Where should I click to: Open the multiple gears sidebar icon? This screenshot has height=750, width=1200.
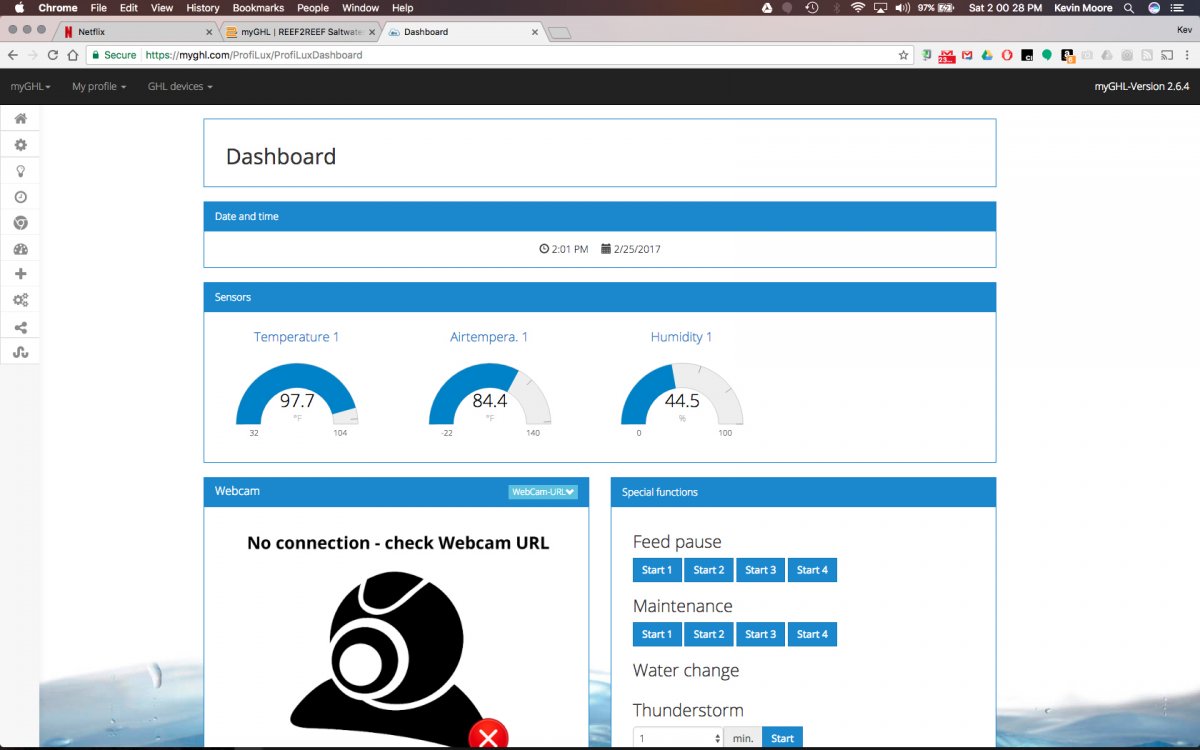(x=20, y=300)
